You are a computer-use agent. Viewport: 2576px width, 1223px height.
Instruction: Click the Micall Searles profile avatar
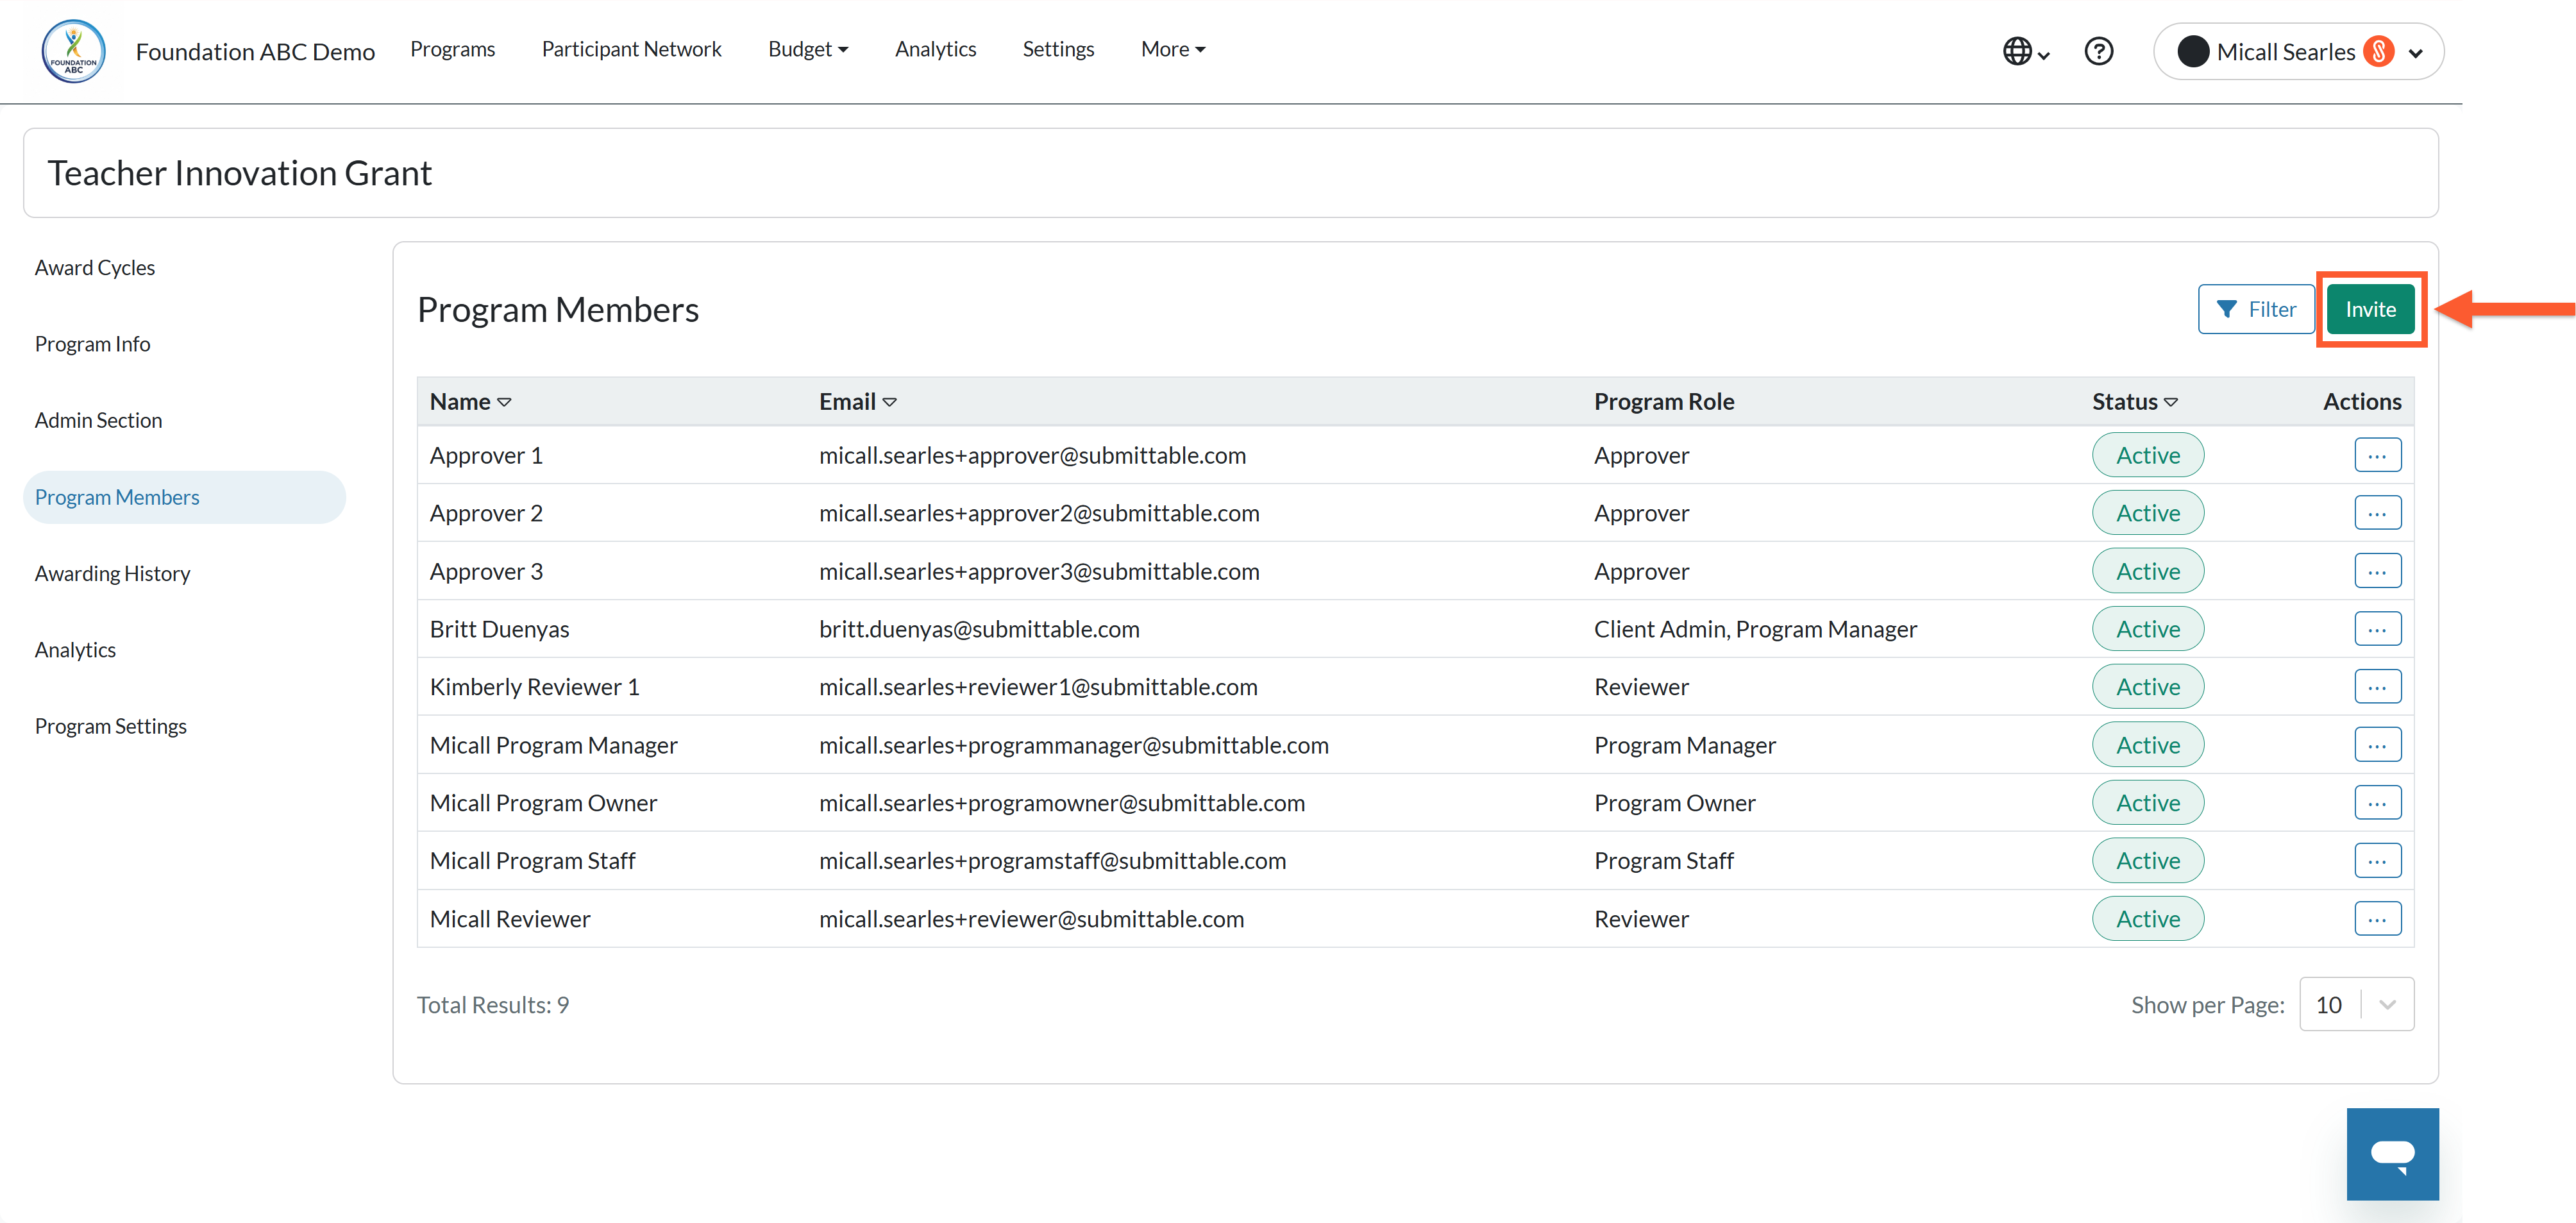2192,52
